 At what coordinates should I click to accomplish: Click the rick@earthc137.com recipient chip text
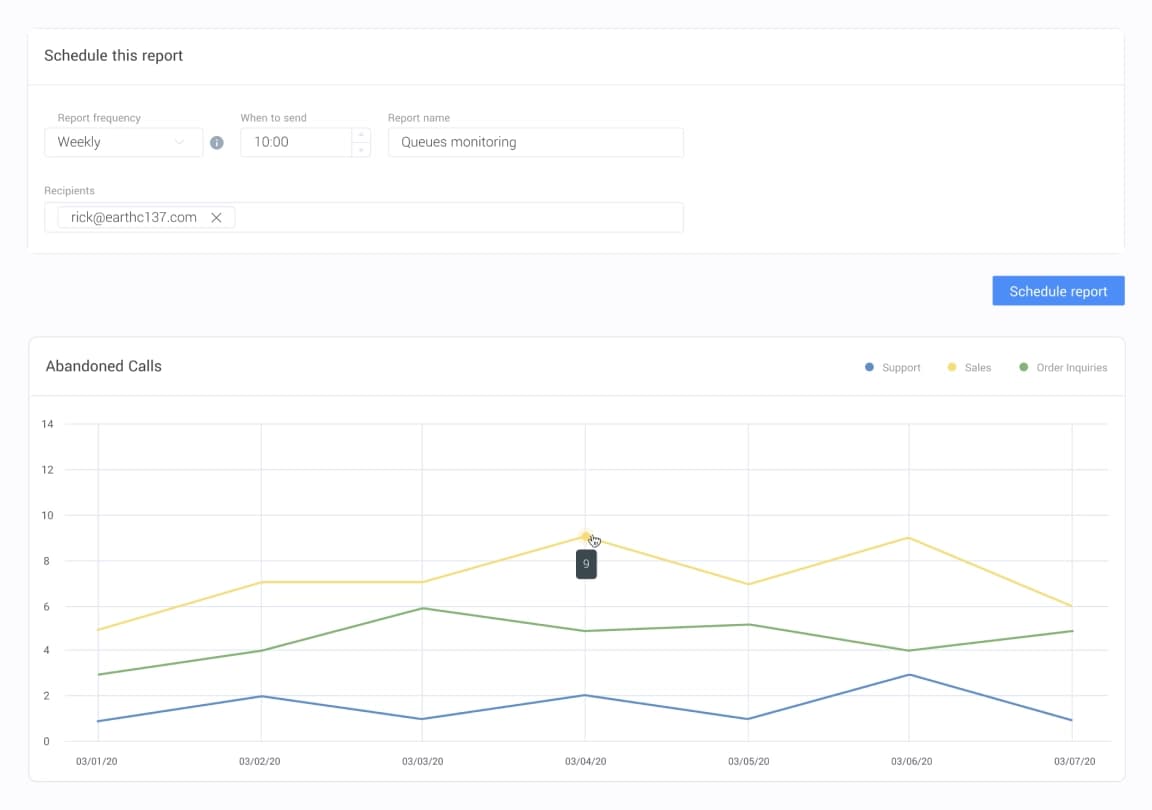[x=134, y=218]
